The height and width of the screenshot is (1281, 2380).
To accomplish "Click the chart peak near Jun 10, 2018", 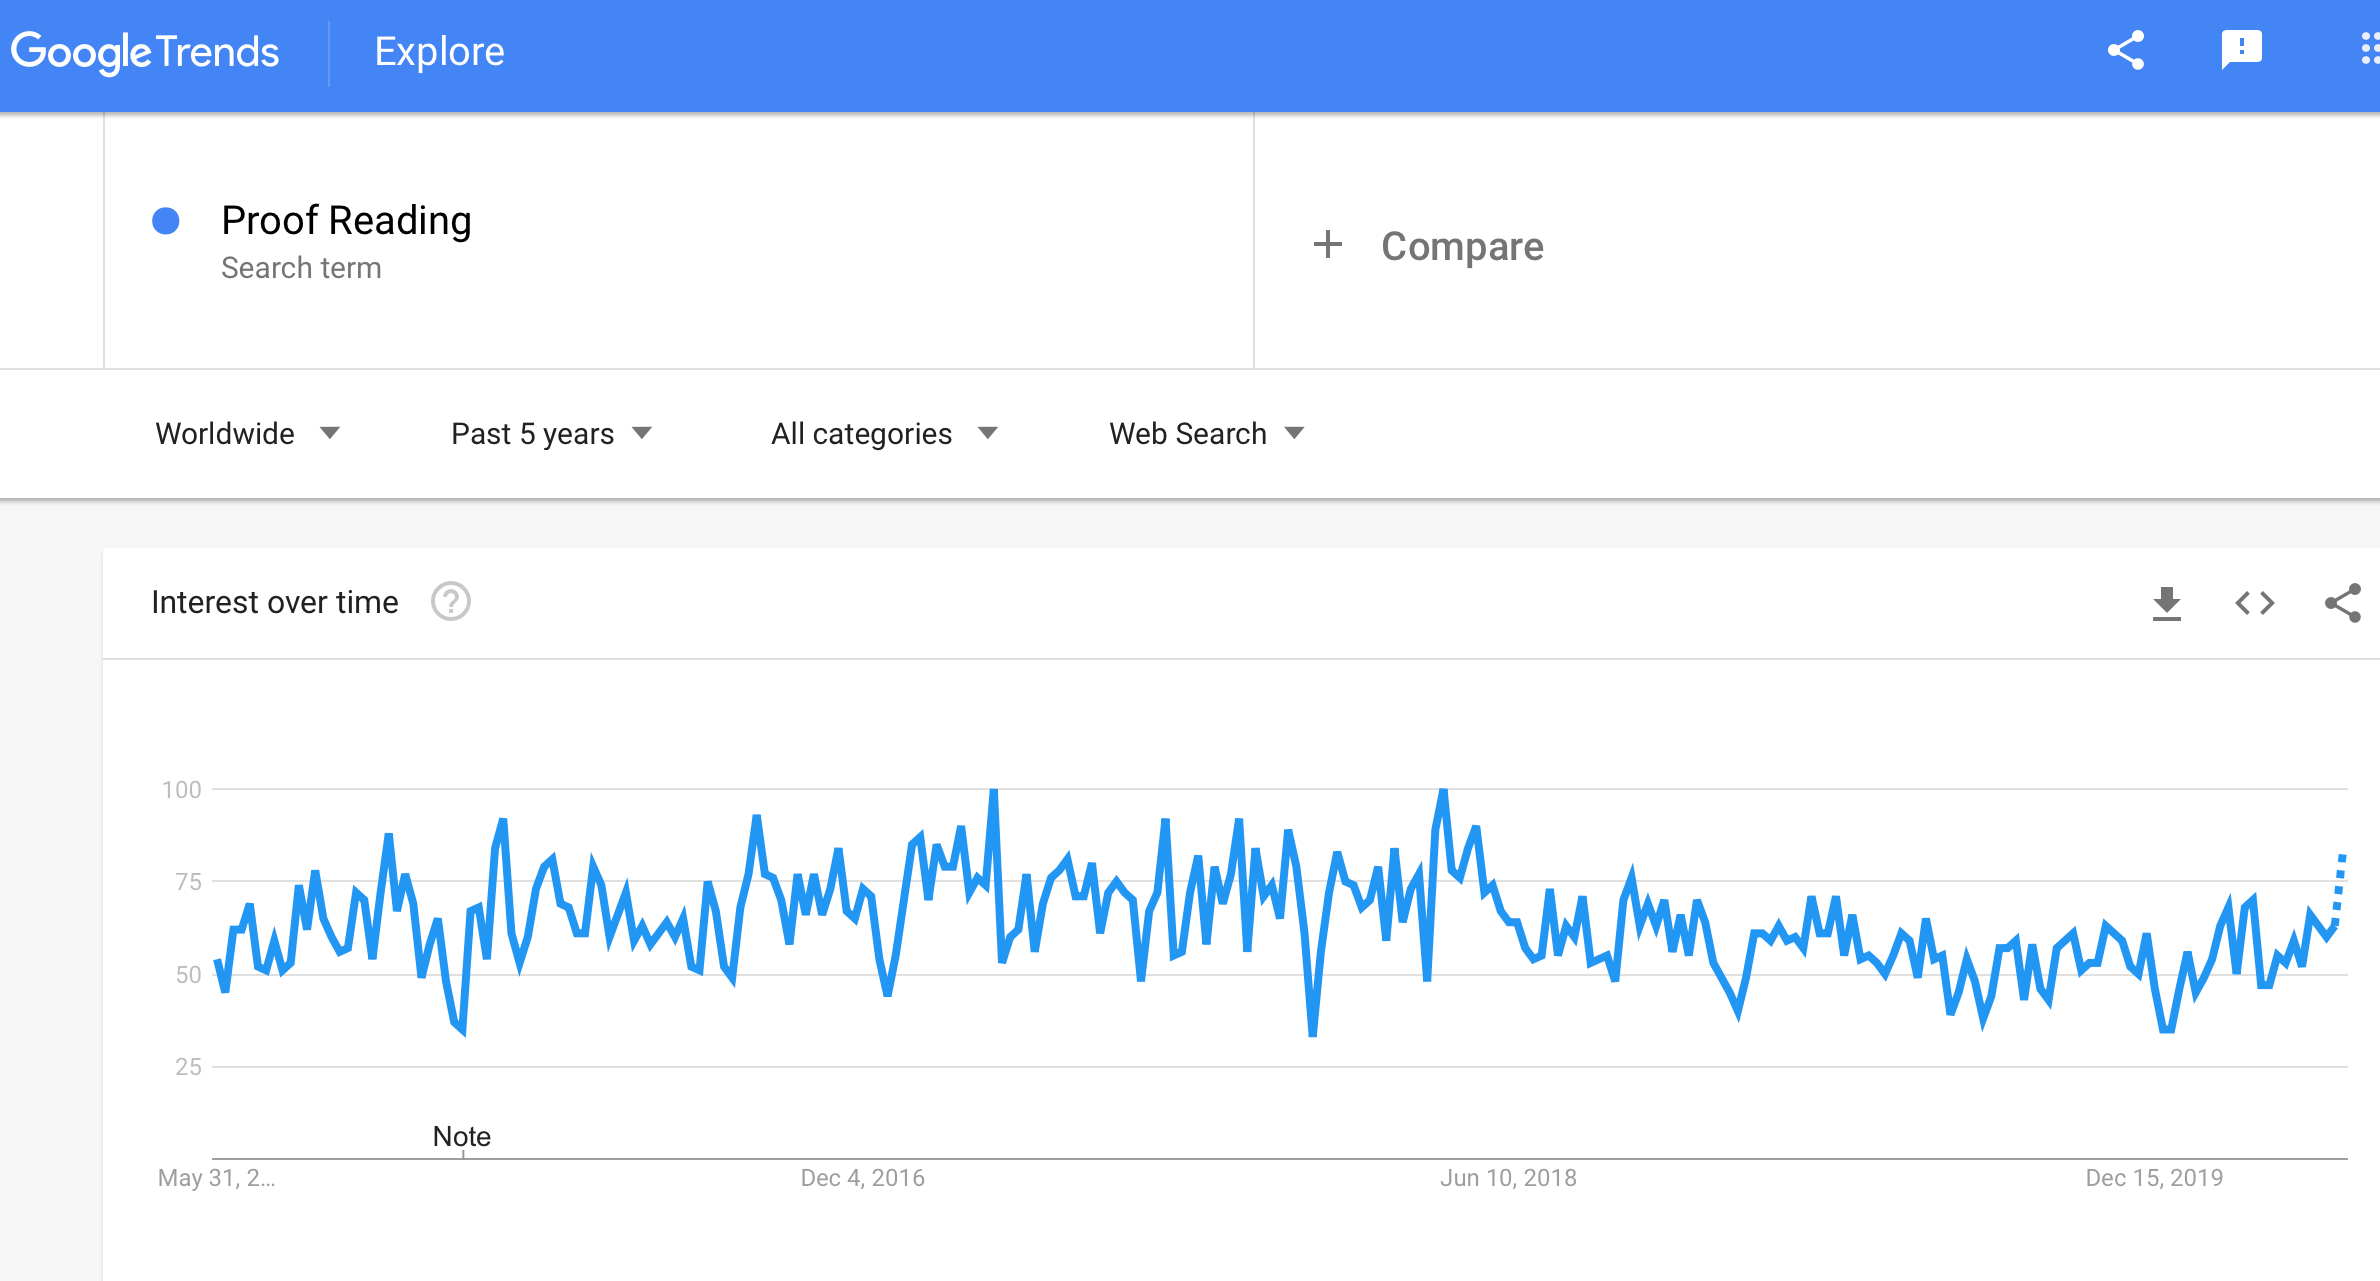I will click(1442, 791).
